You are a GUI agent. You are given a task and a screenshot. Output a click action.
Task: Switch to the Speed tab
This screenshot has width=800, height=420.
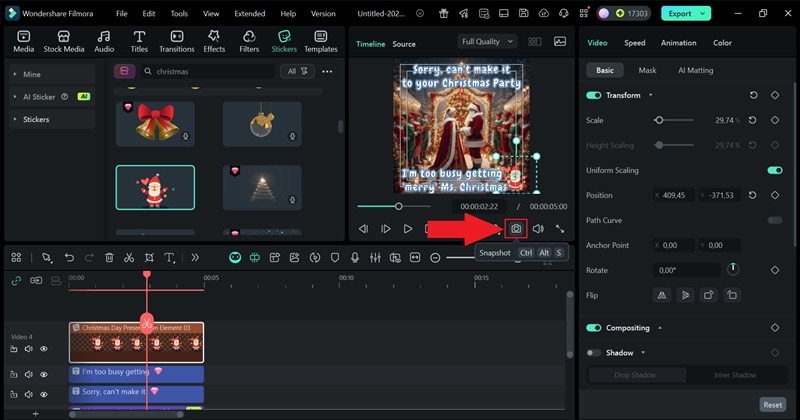pos(635,43)
